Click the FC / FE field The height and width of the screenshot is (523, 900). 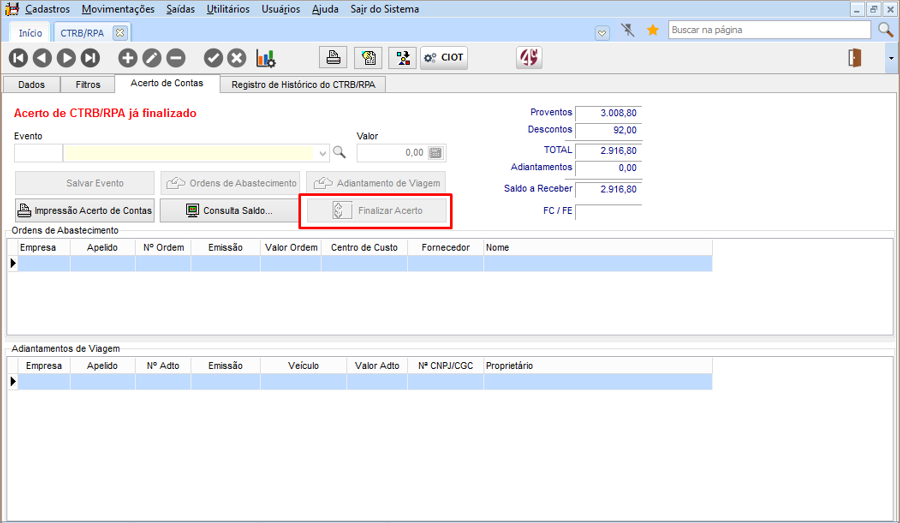608,211
